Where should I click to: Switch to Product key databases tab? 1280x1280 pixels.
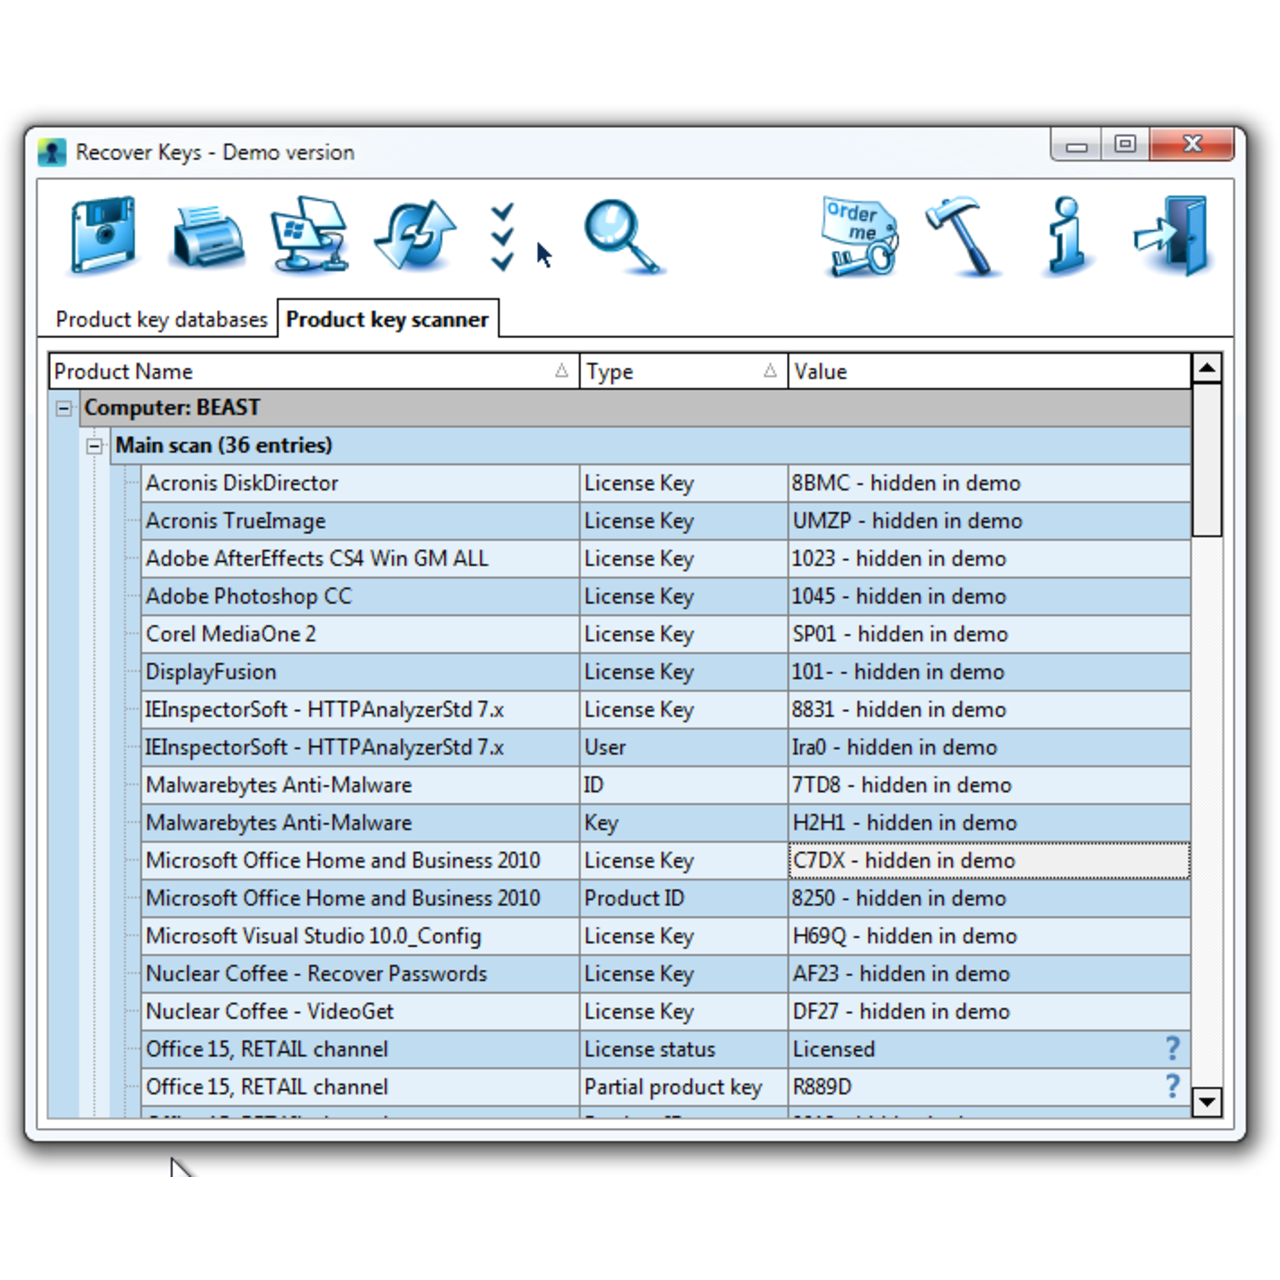[x=162, y=319]
